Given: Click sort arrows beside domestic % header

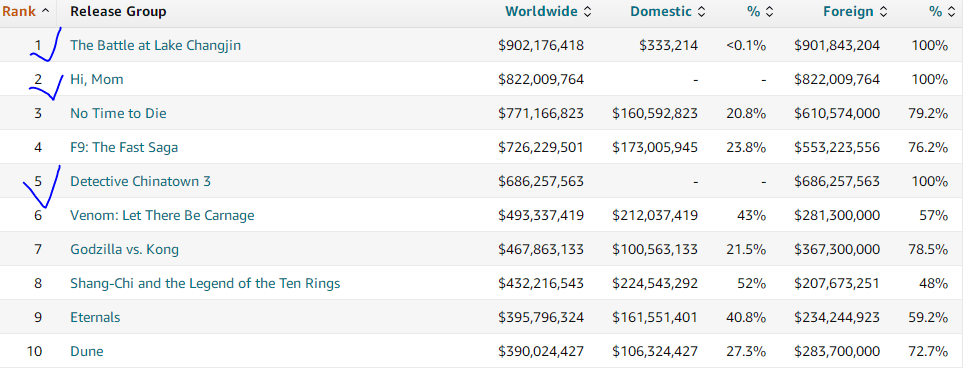Looking at the screenshot, I should (769, 12).
